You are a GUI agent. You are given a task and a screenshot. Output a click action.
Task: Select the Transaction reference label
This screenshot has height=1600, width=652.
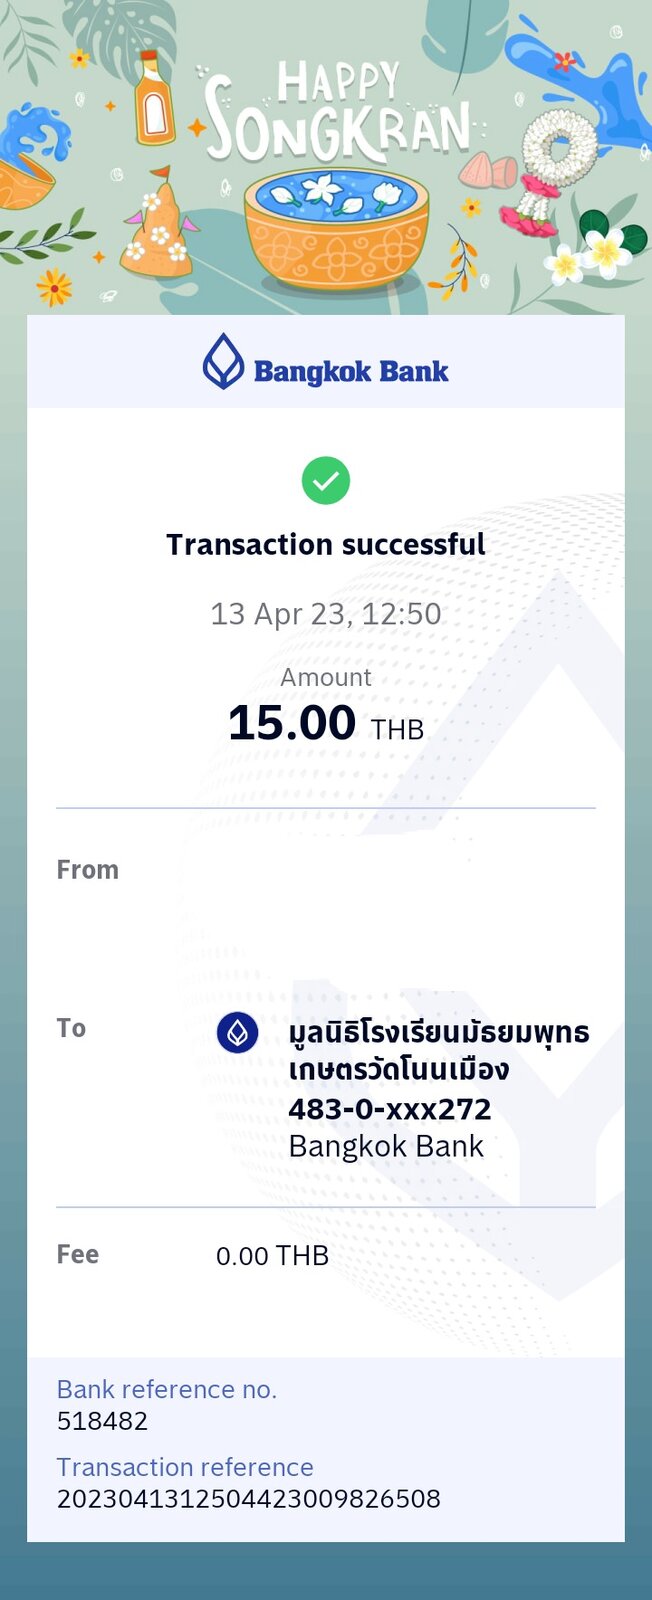coord(185,1467)
